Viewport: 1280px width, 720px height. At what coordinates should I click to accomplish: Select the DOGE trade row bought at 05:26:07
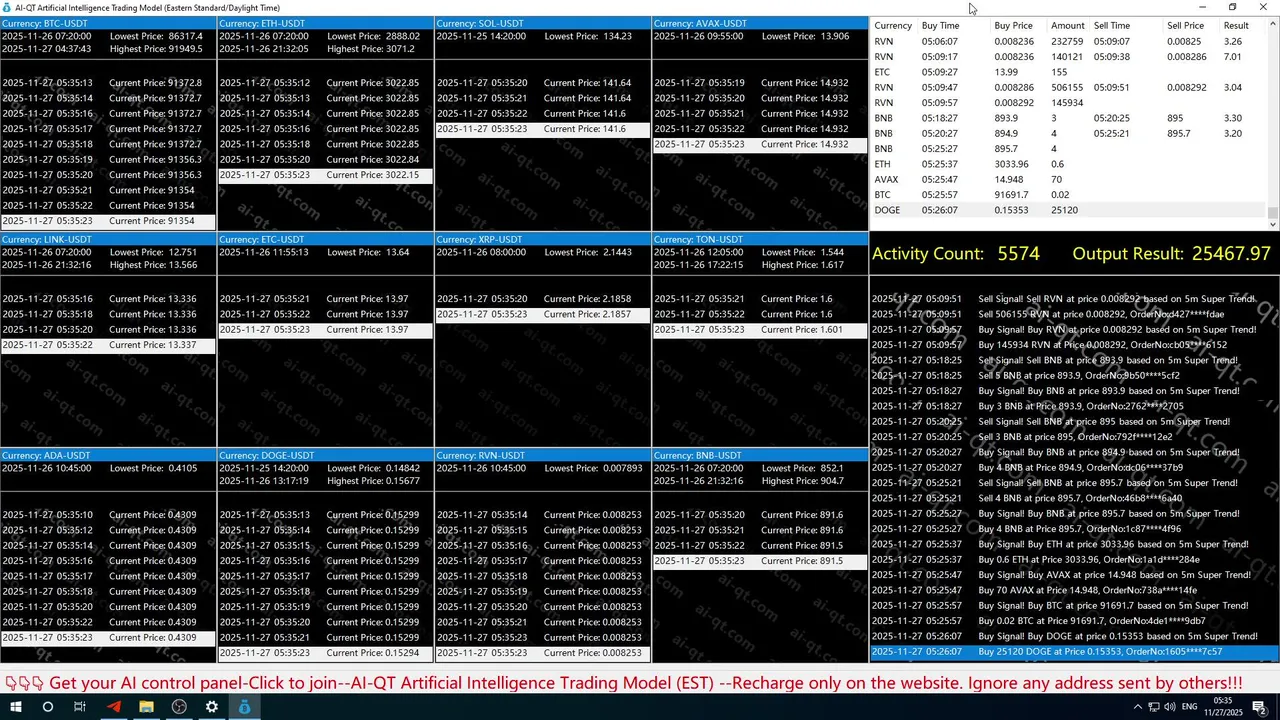click(1069, 210)
